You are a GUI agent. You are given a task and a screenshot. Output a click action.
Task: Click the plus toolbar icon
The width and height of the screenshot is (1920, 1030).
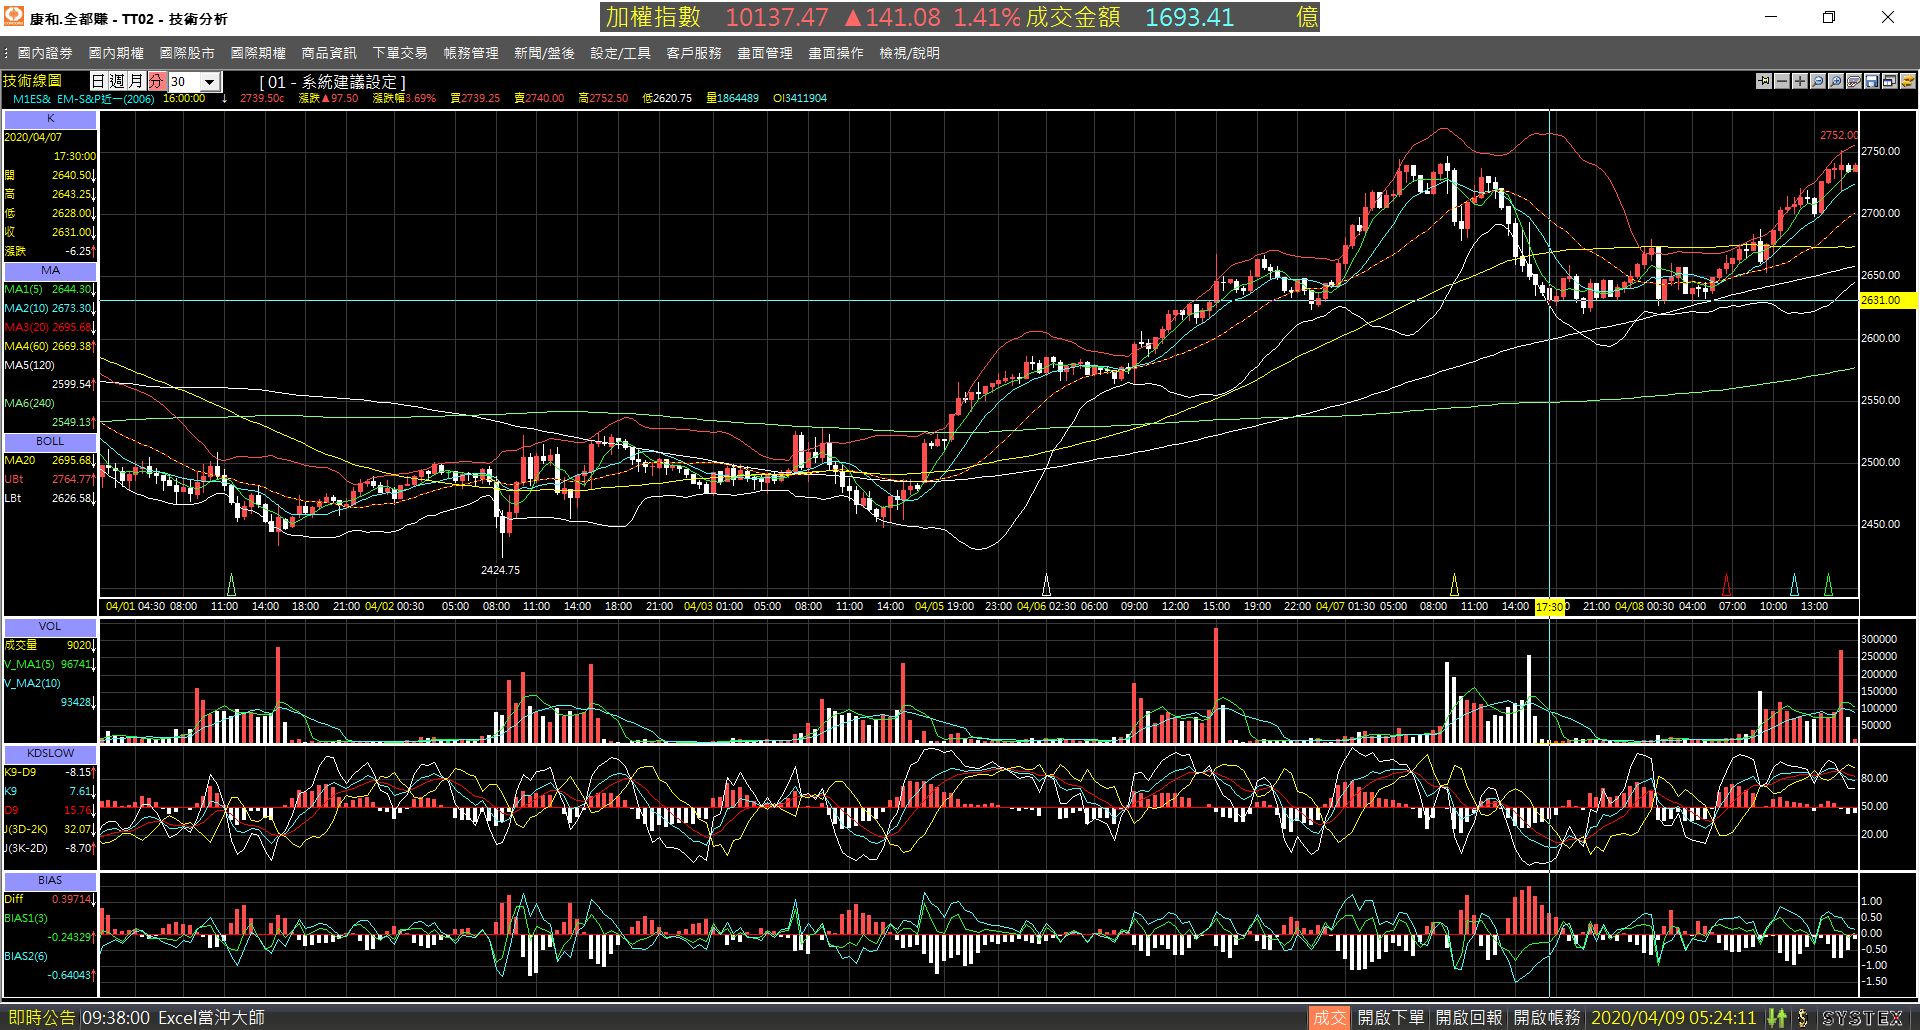point(1800,81)
